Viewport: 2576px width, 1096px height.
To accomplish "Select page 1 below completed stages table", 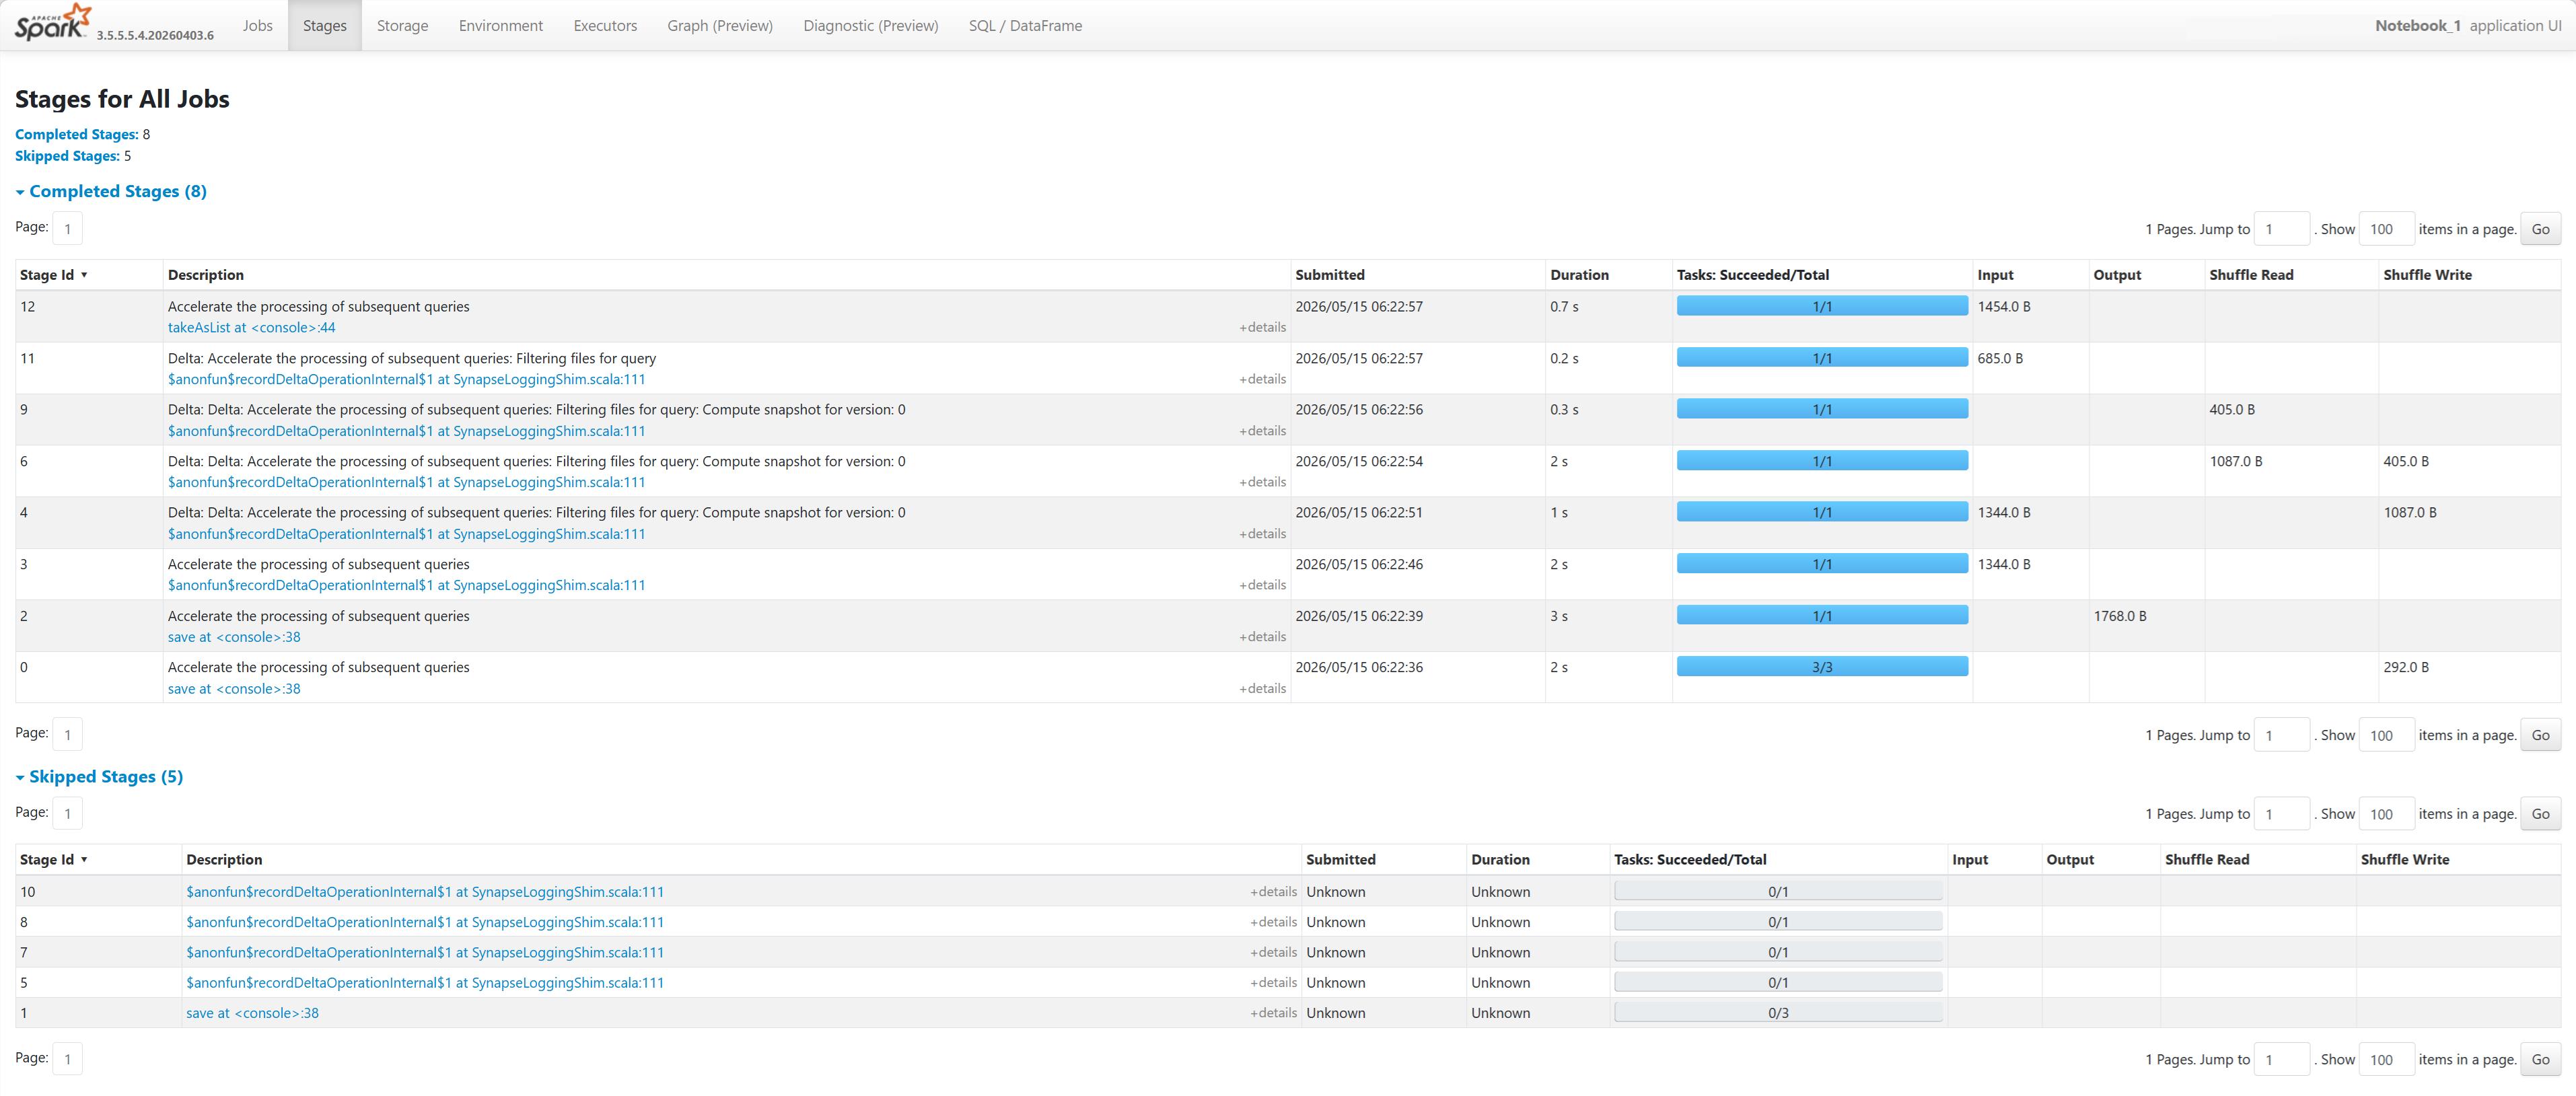I will 67,735.
